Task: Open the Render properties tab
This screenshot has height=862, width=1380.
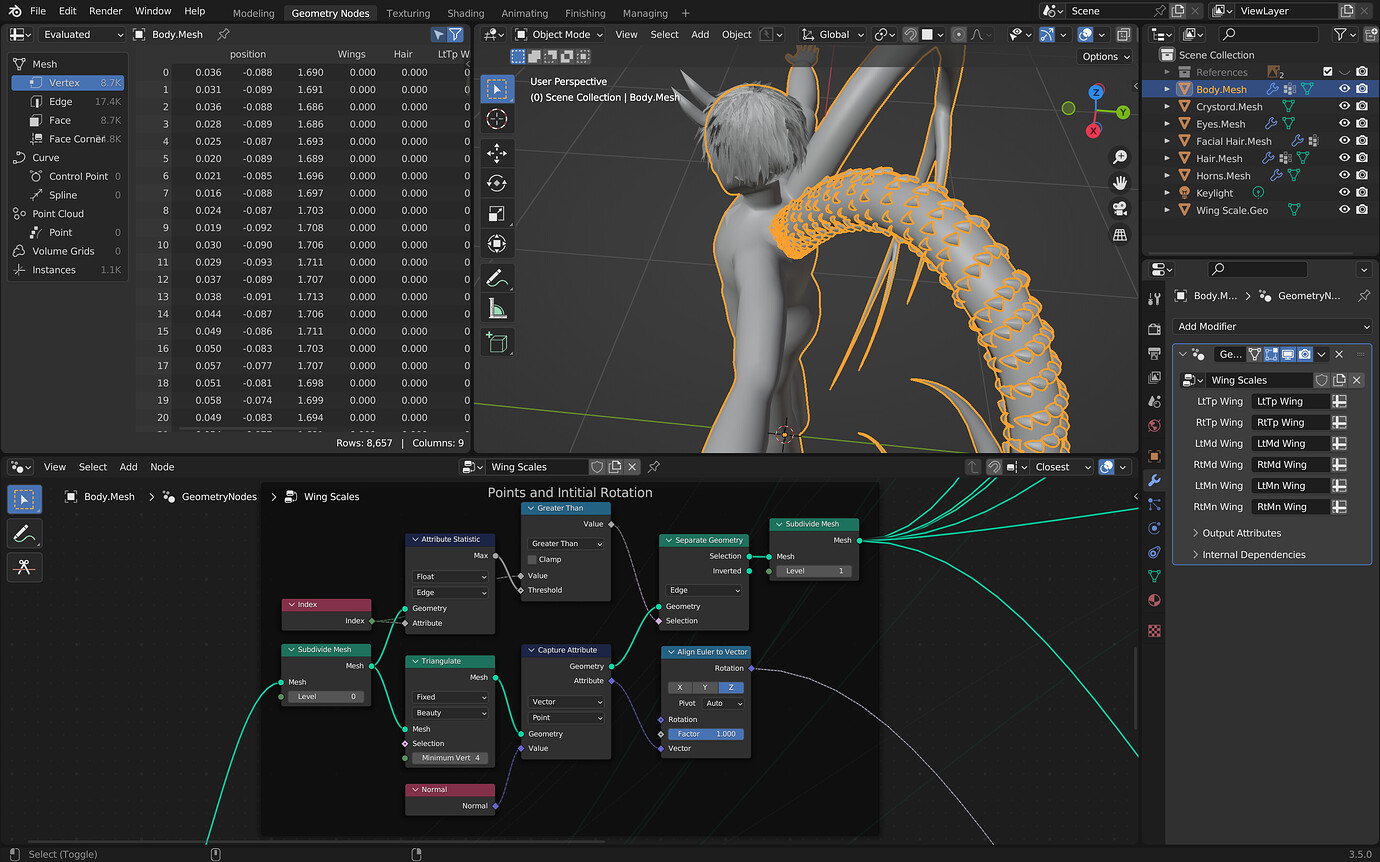Action: 1154,329
